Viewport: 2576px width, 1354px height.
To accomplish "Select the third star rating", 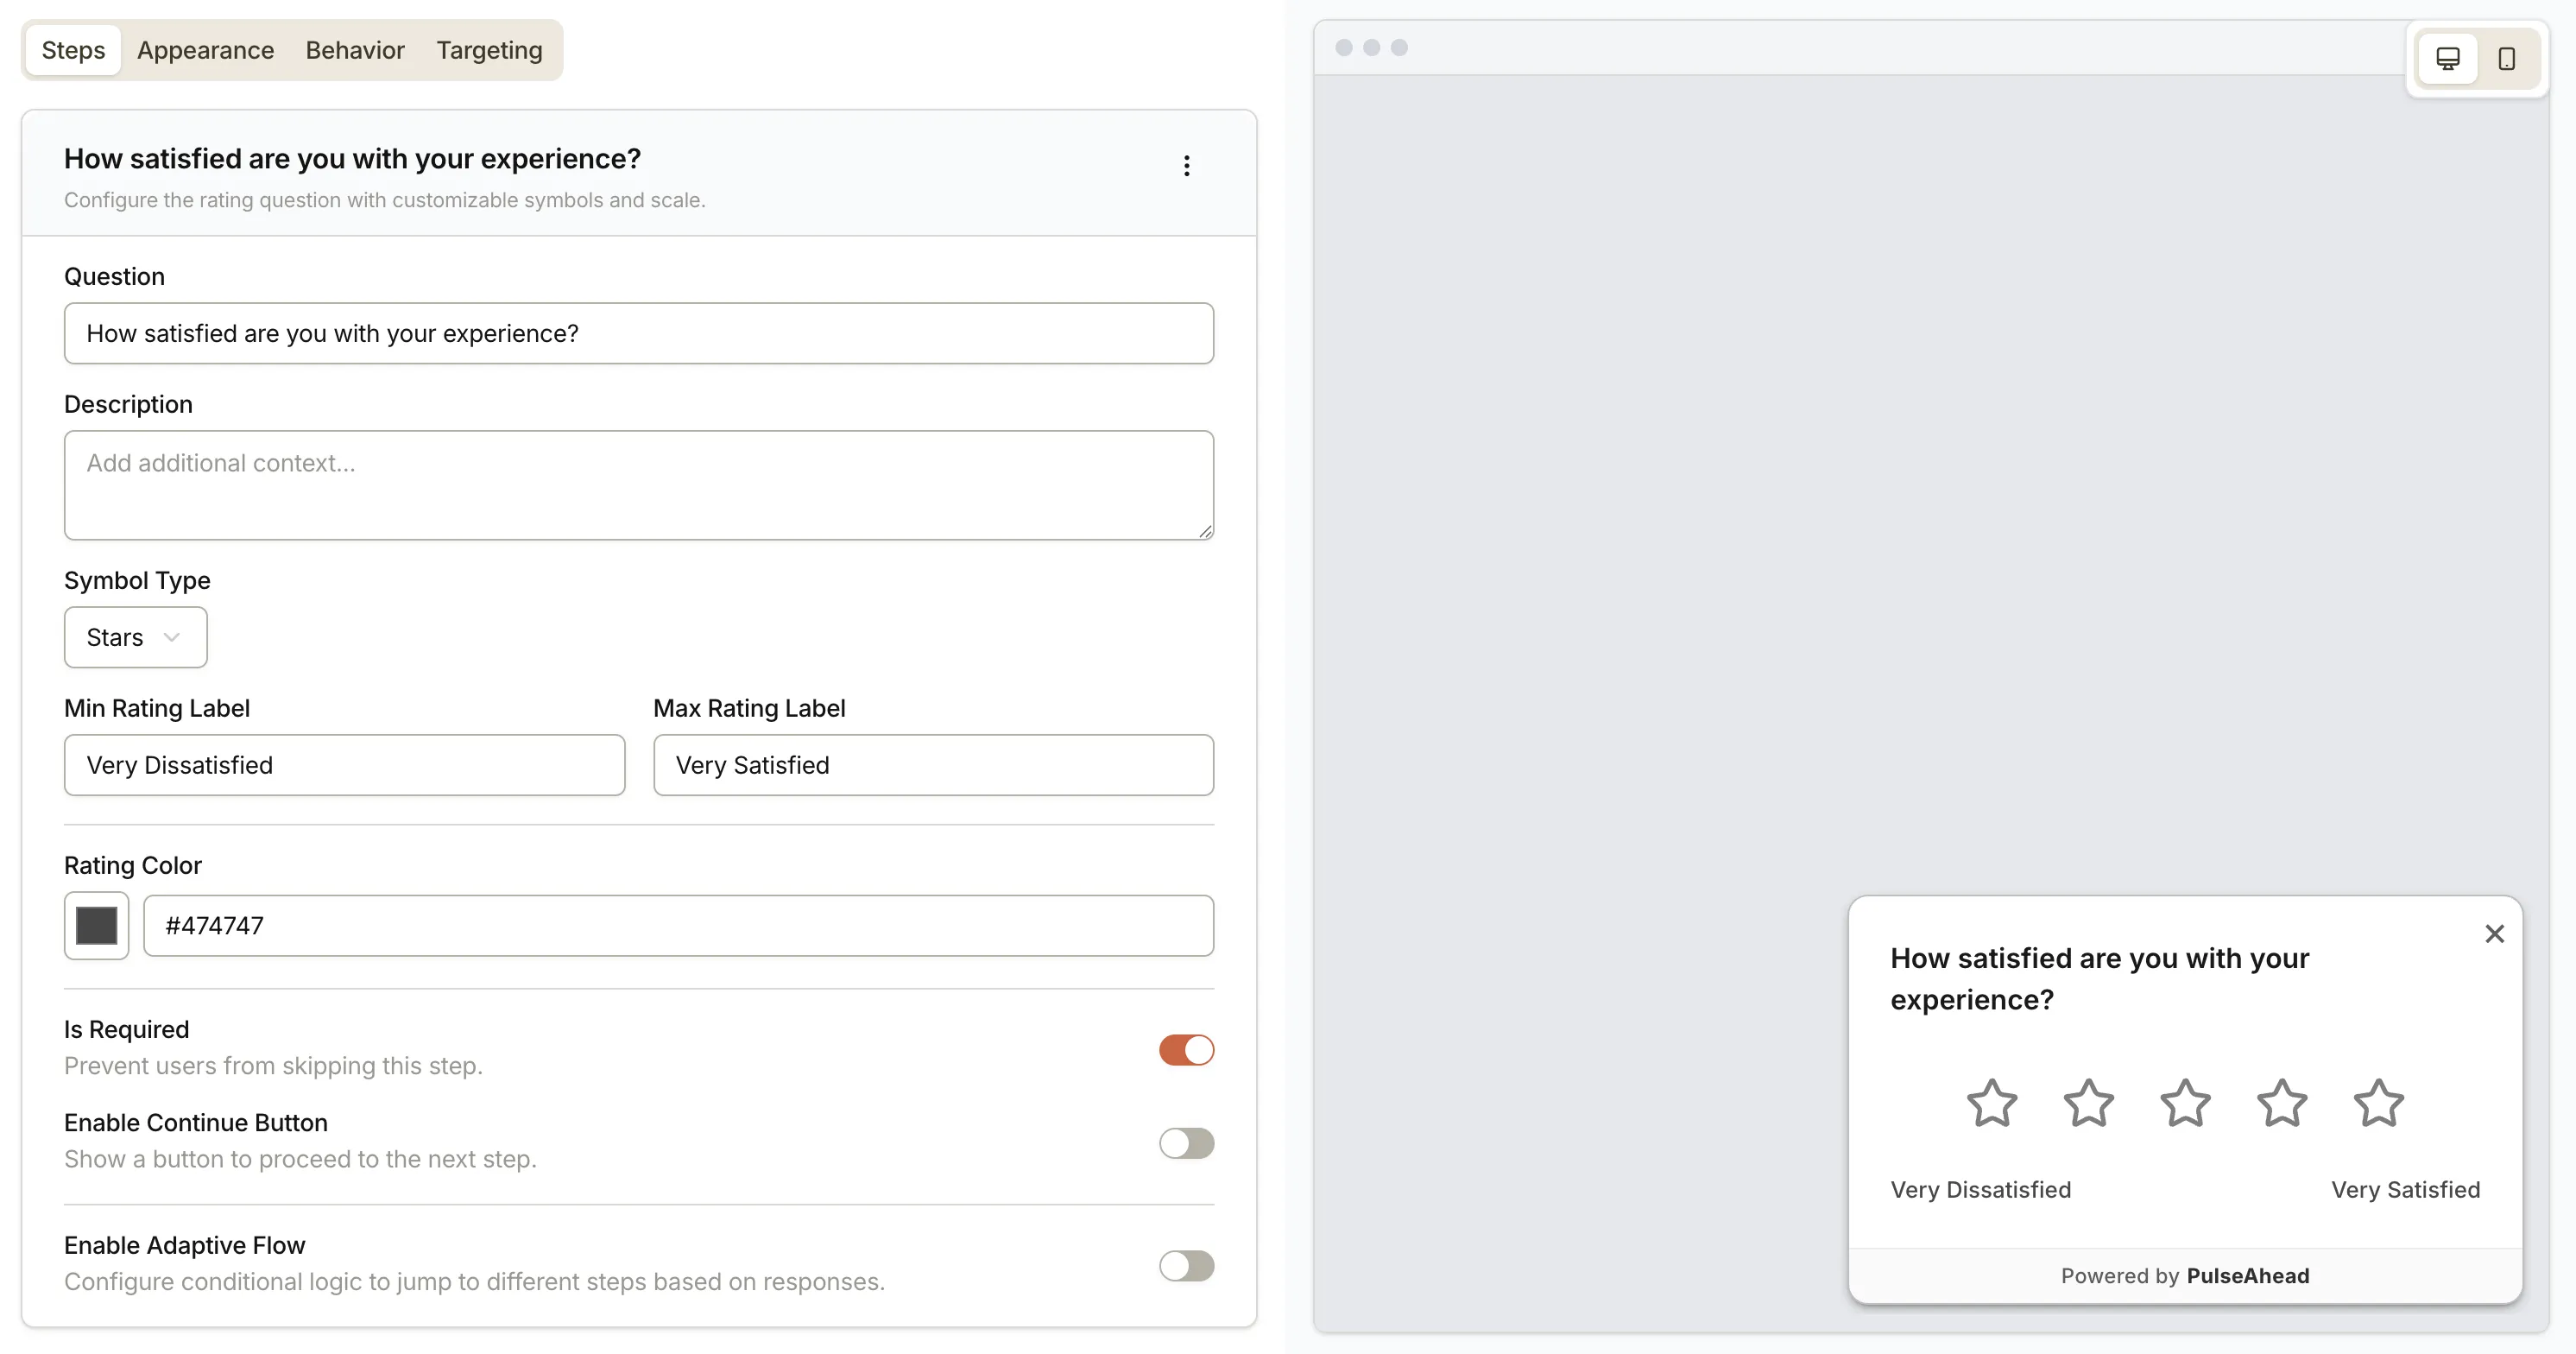I will click(x=2185, y=1103).
